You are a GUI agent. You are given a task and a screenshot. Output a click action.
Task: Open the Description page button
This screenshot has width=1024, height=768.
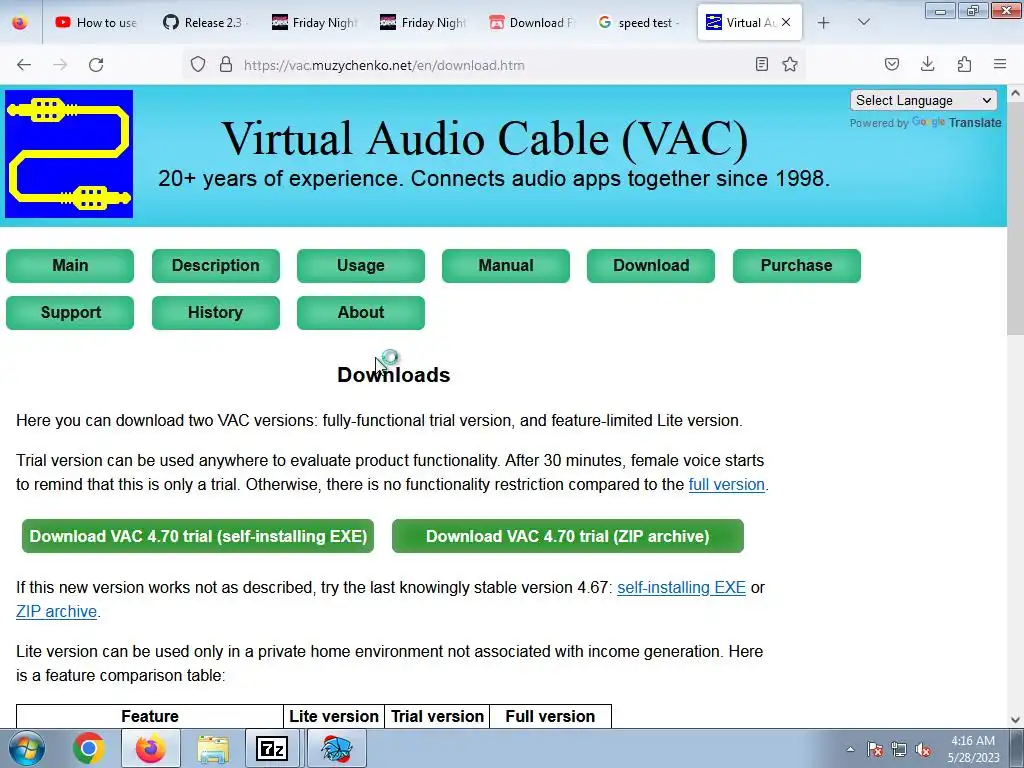[216, 266]
